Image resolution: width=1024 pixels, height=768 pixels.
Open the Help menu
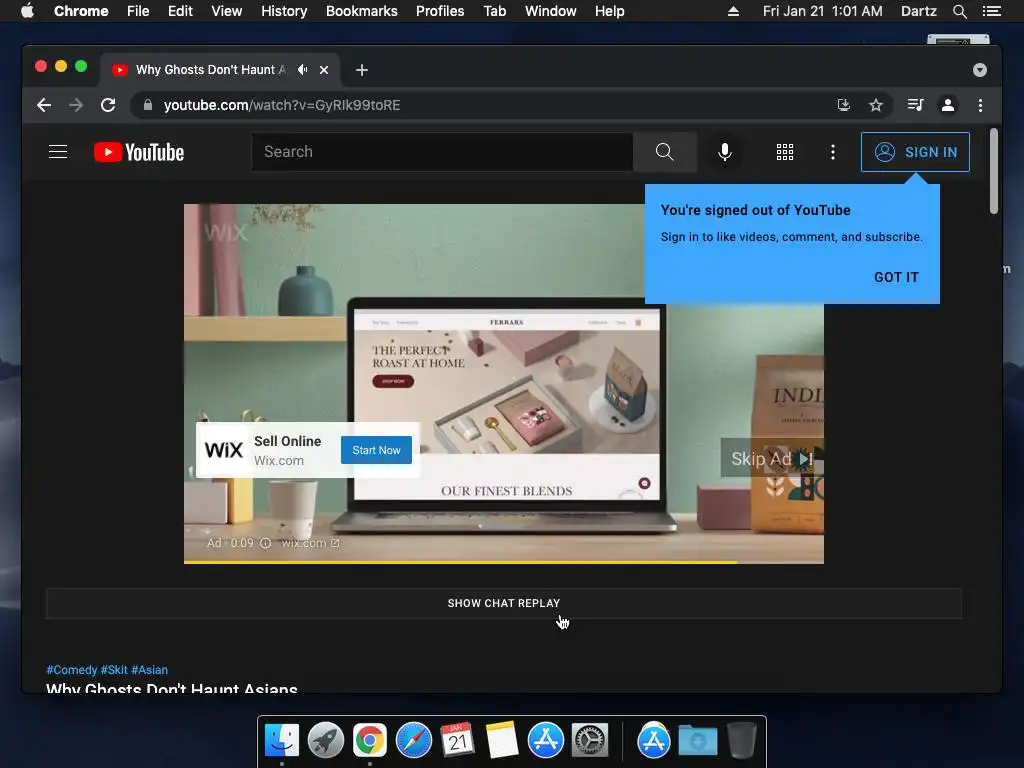(609, 11)
